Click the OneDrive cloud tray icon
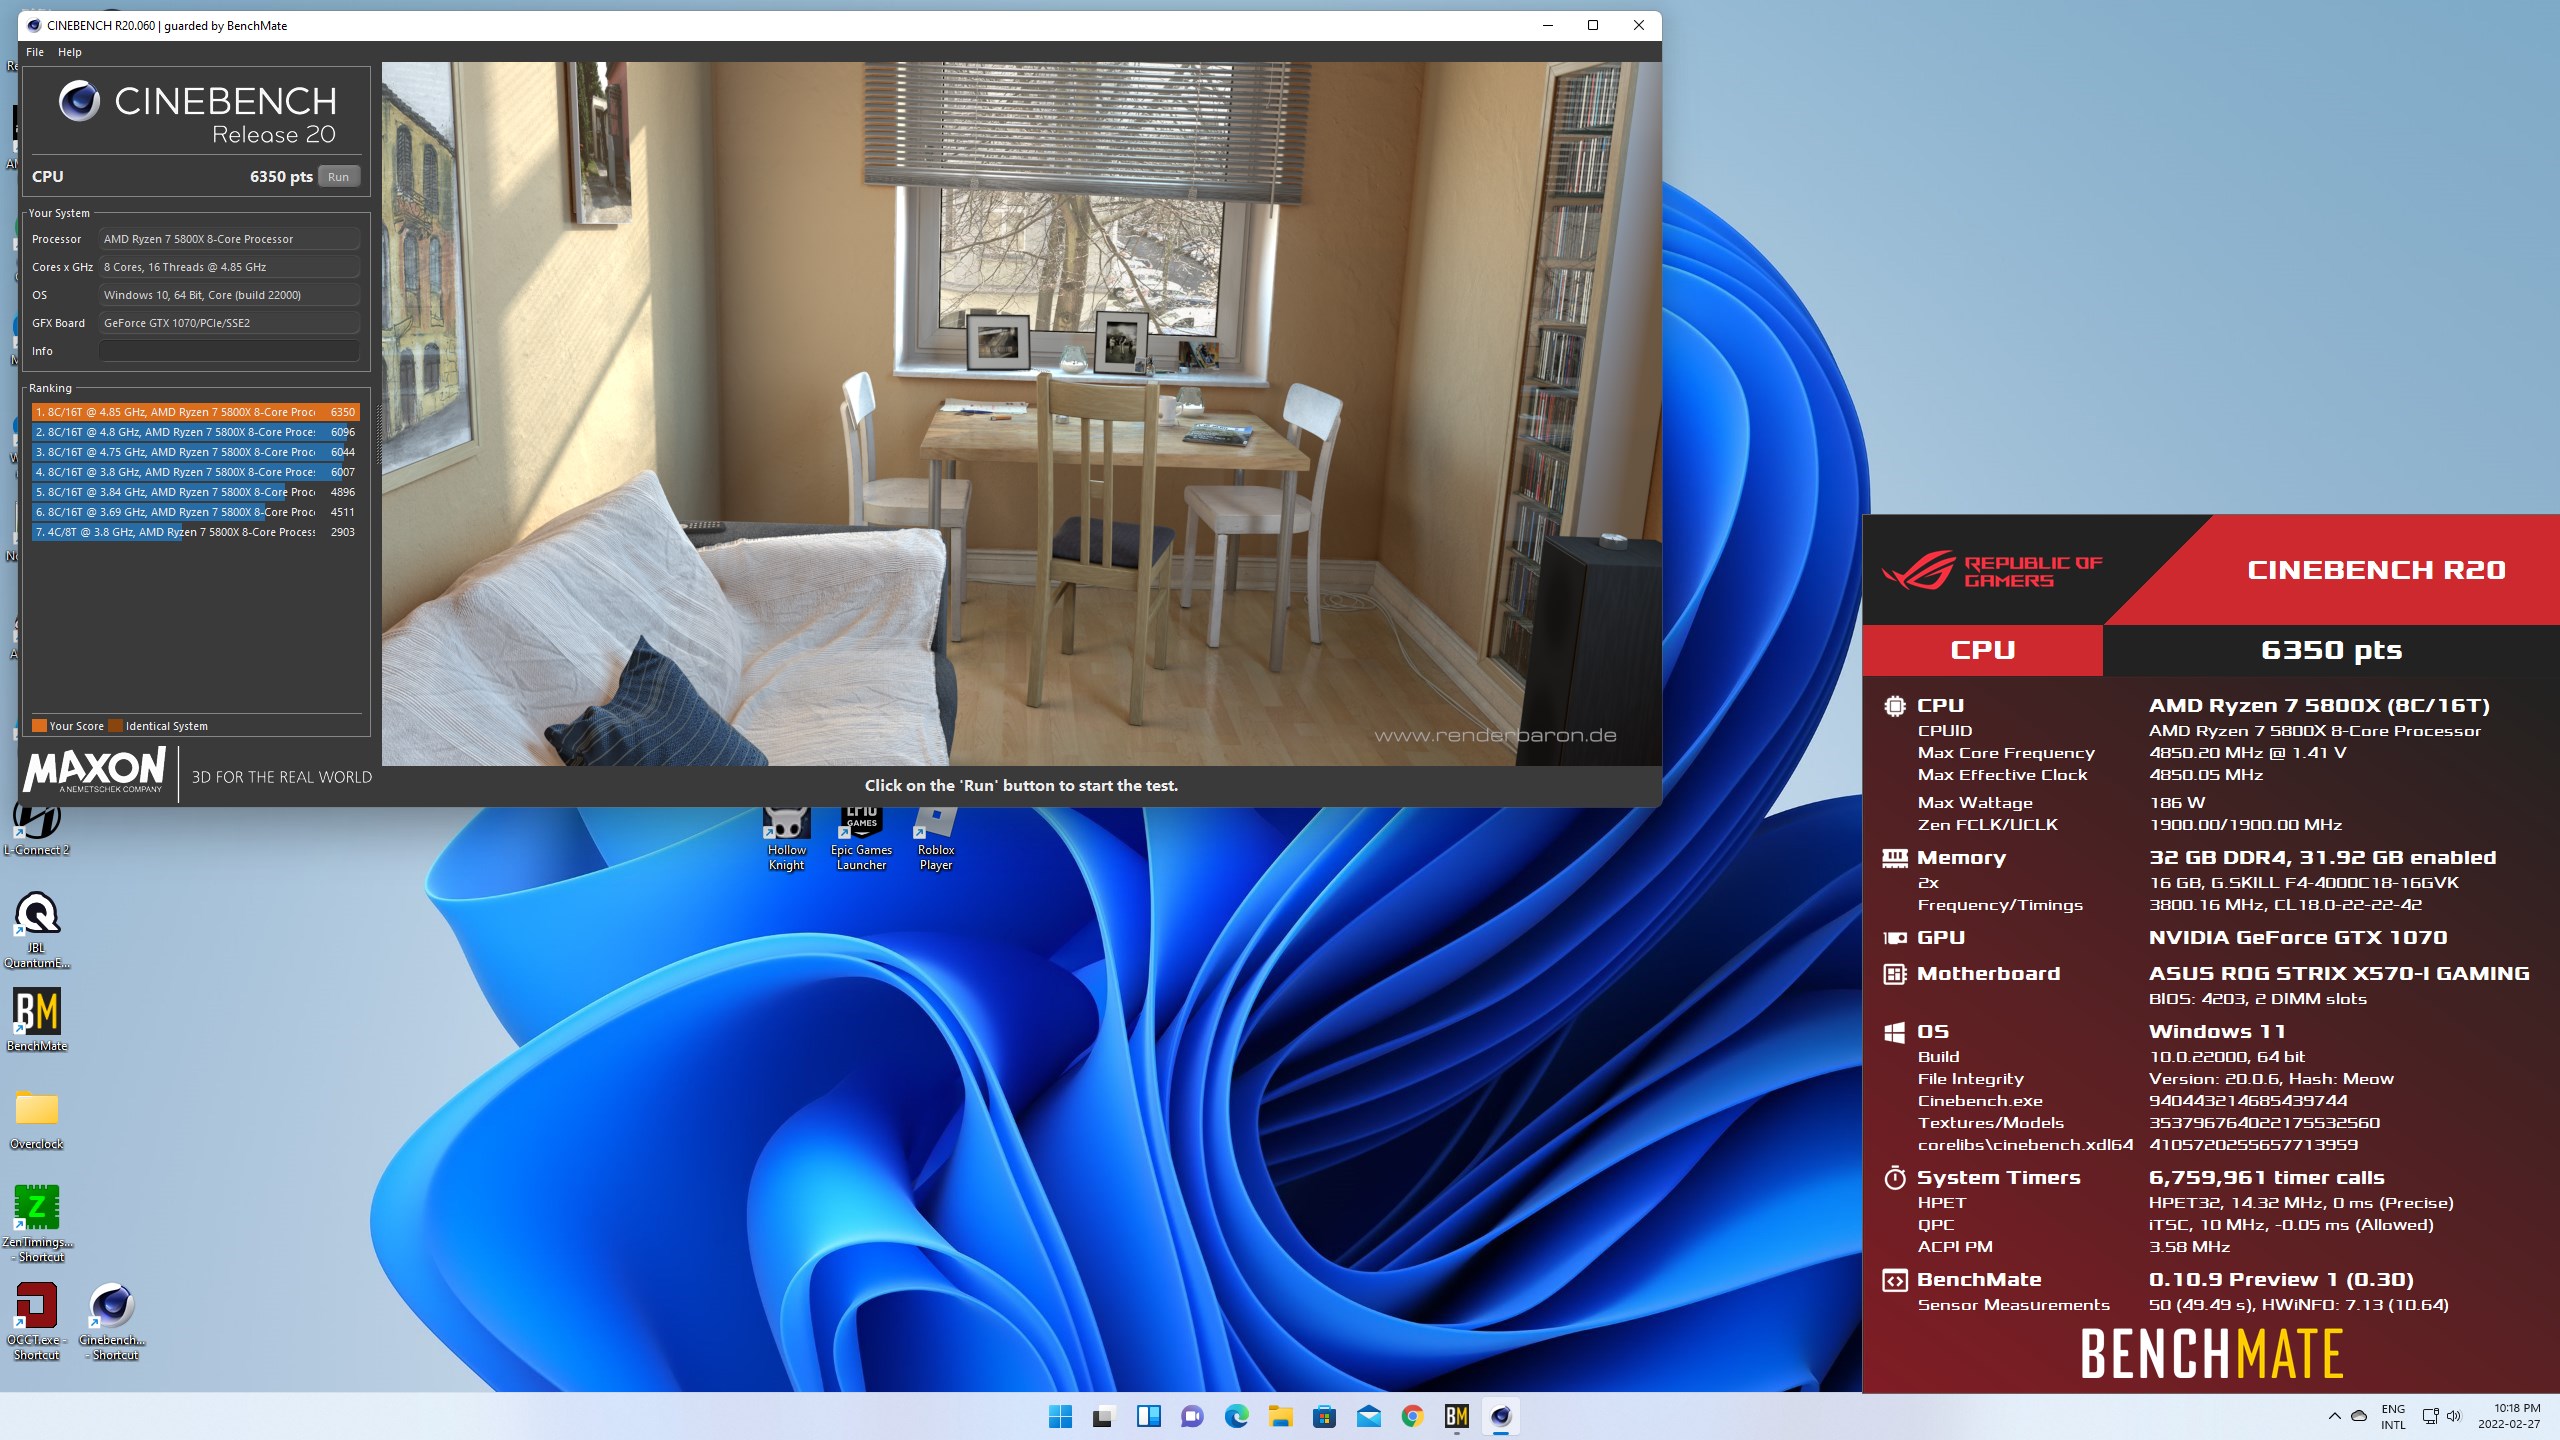The image size is (2560, 1440). (x=2359, y=1416)
